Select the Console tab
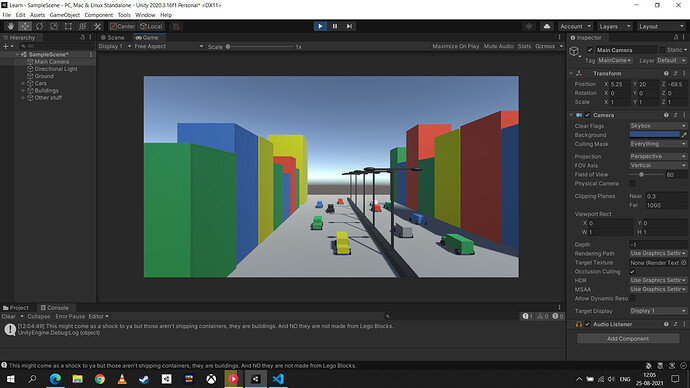This screenshot has height=388, width=690. (x=55, y=308)
